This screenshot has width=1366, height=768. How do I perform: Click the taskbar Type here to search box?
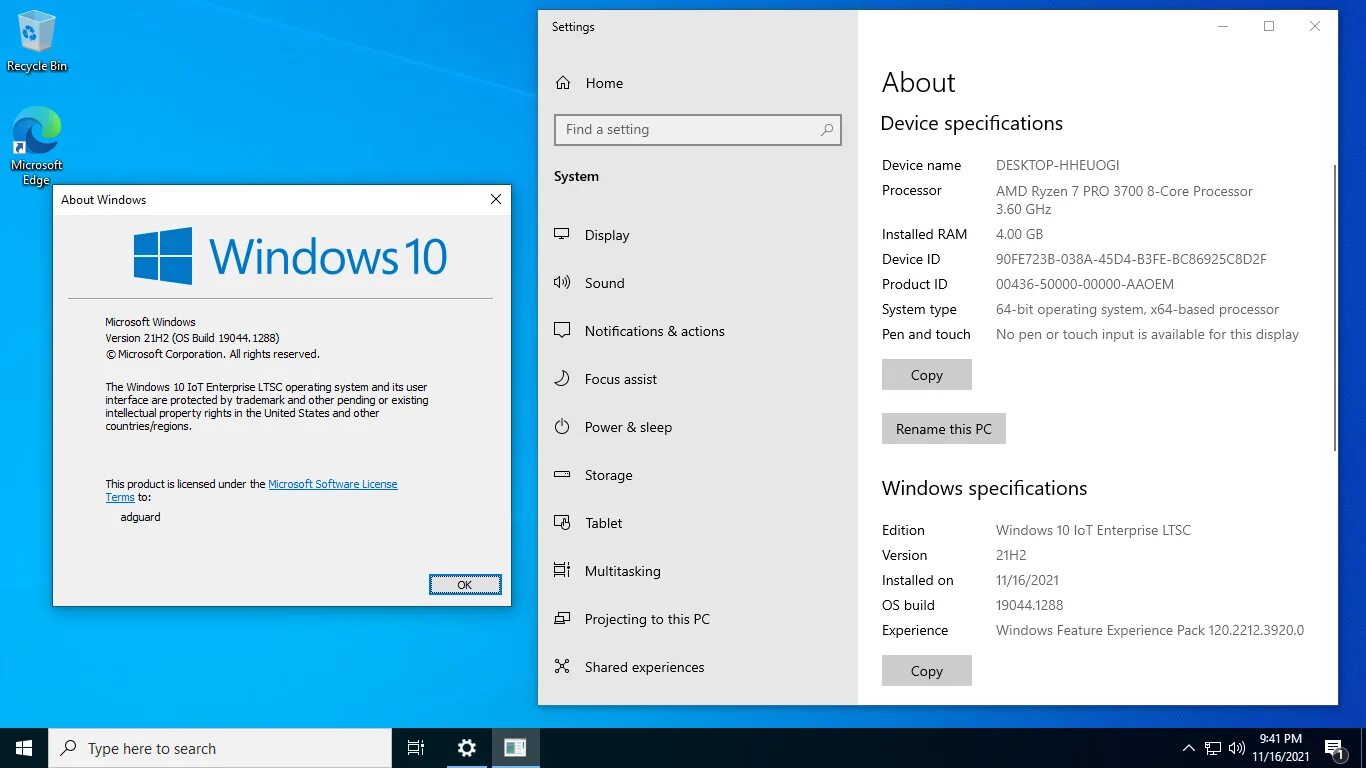click(x=220, y=748)
